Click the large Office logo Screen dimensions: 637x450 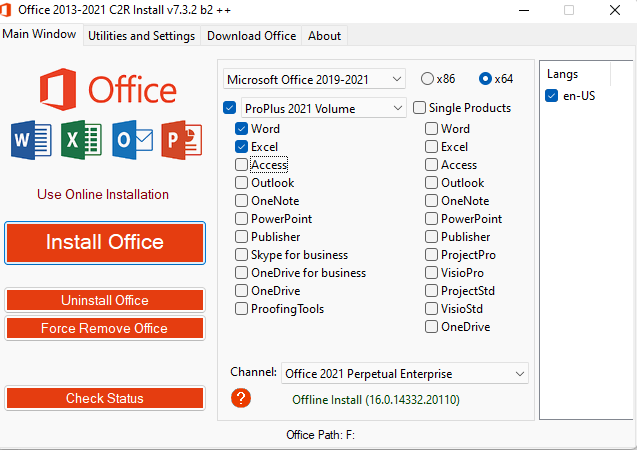click(108, 89)
